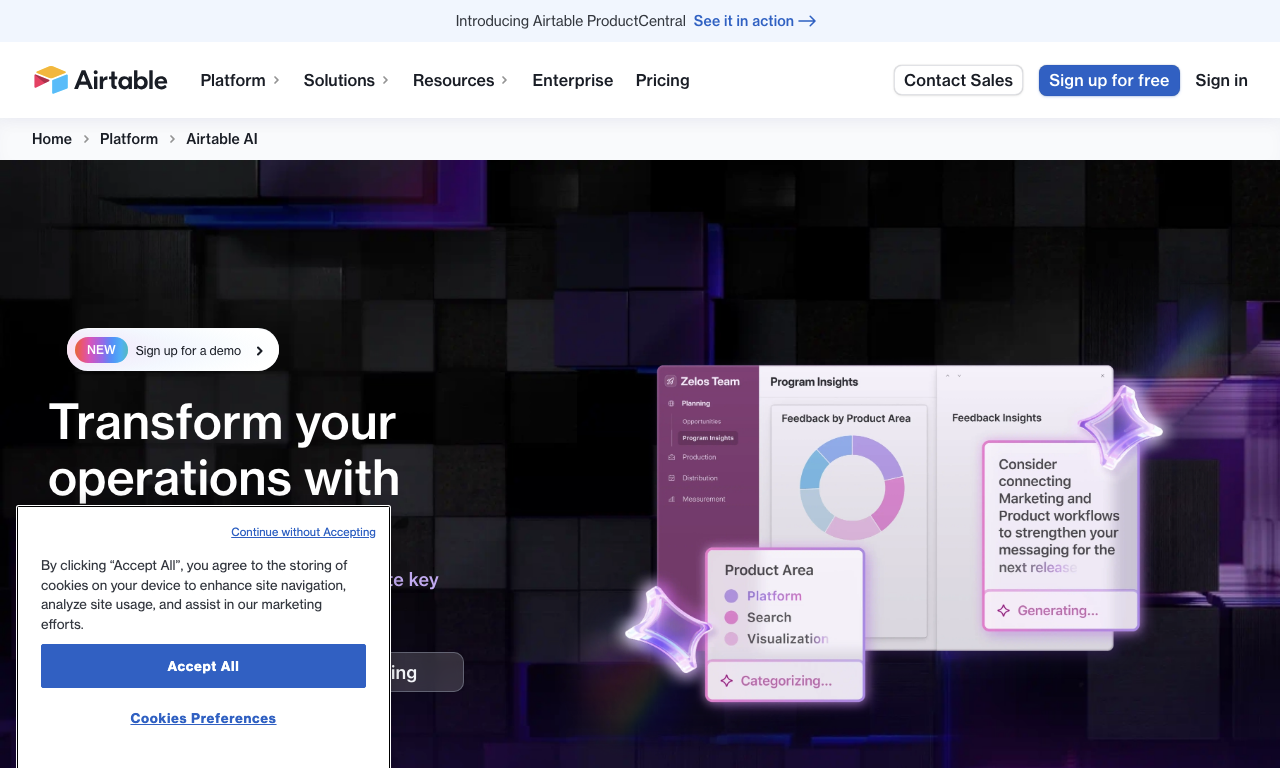Click the "Transform your" heading text
Image resolution: width=1280 pixels, height=768 pixels.
click(222, 421)
